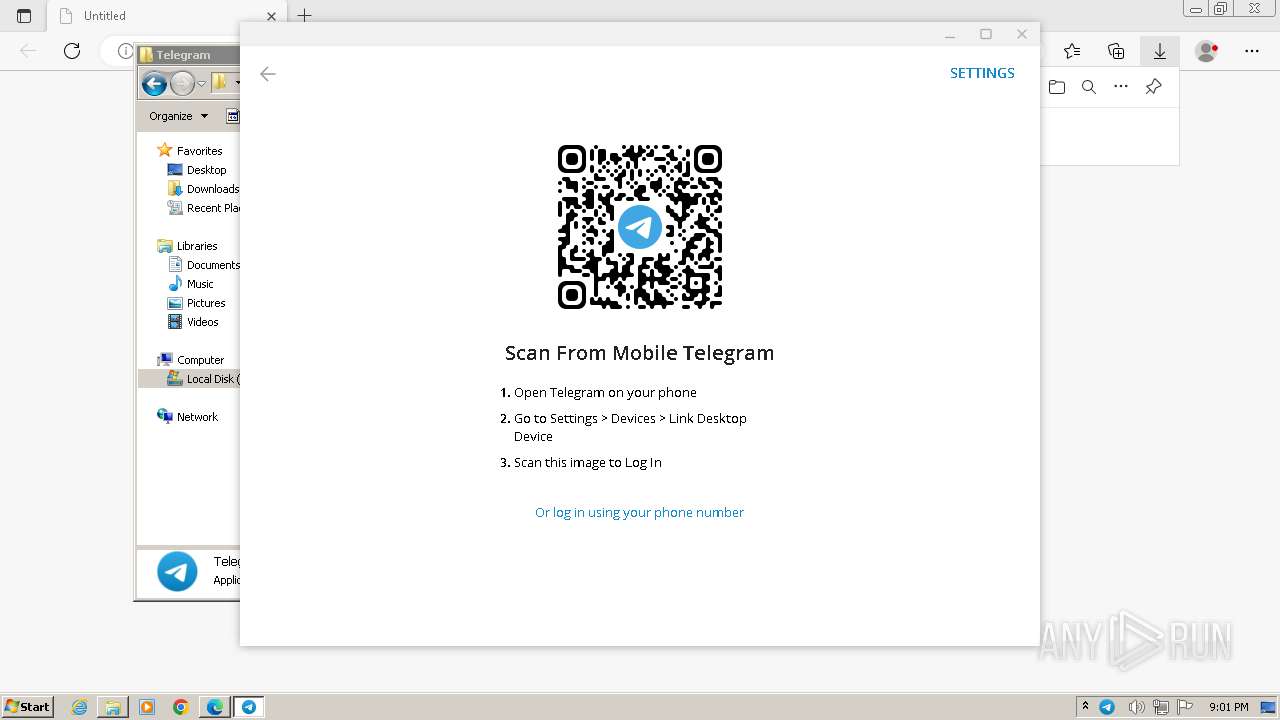Open Pictures library in Explorer
This screenshot has height=720, width=1280.
(x=206, y=303)
